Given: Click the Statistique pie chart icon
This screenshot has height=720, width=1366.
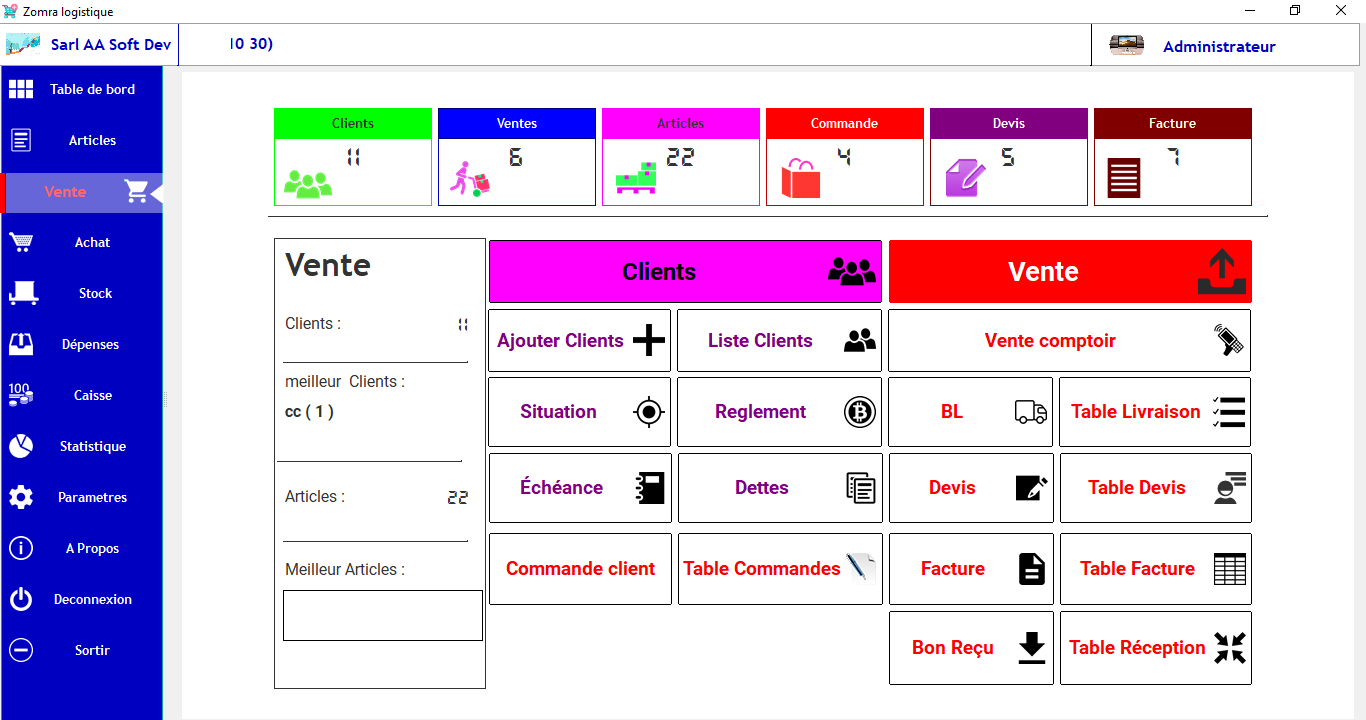Looking at the screenshot, I should 21,445.
